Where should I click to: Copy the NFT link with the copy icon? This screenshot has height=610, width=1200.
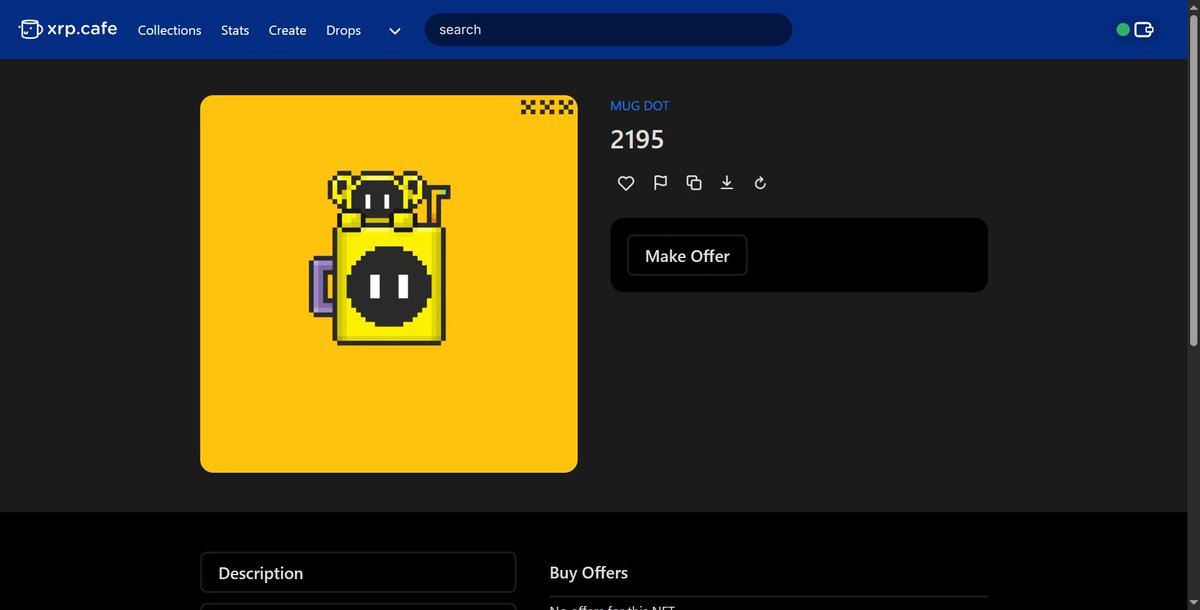694,183
